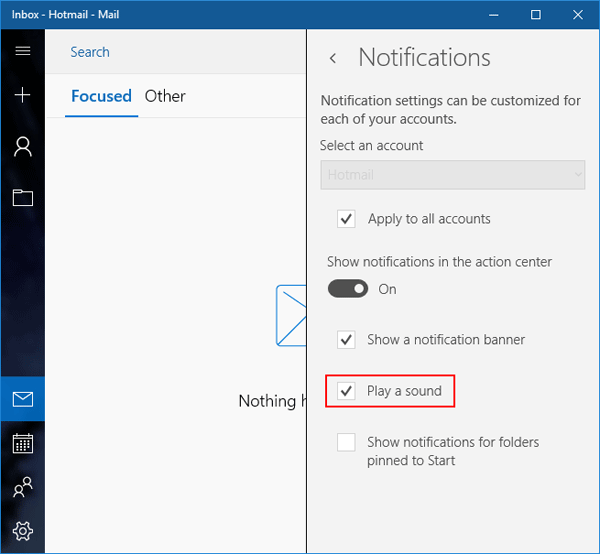Select the Mail envelope icon
The height and width of the screenshot is (554, 600).
22,400
